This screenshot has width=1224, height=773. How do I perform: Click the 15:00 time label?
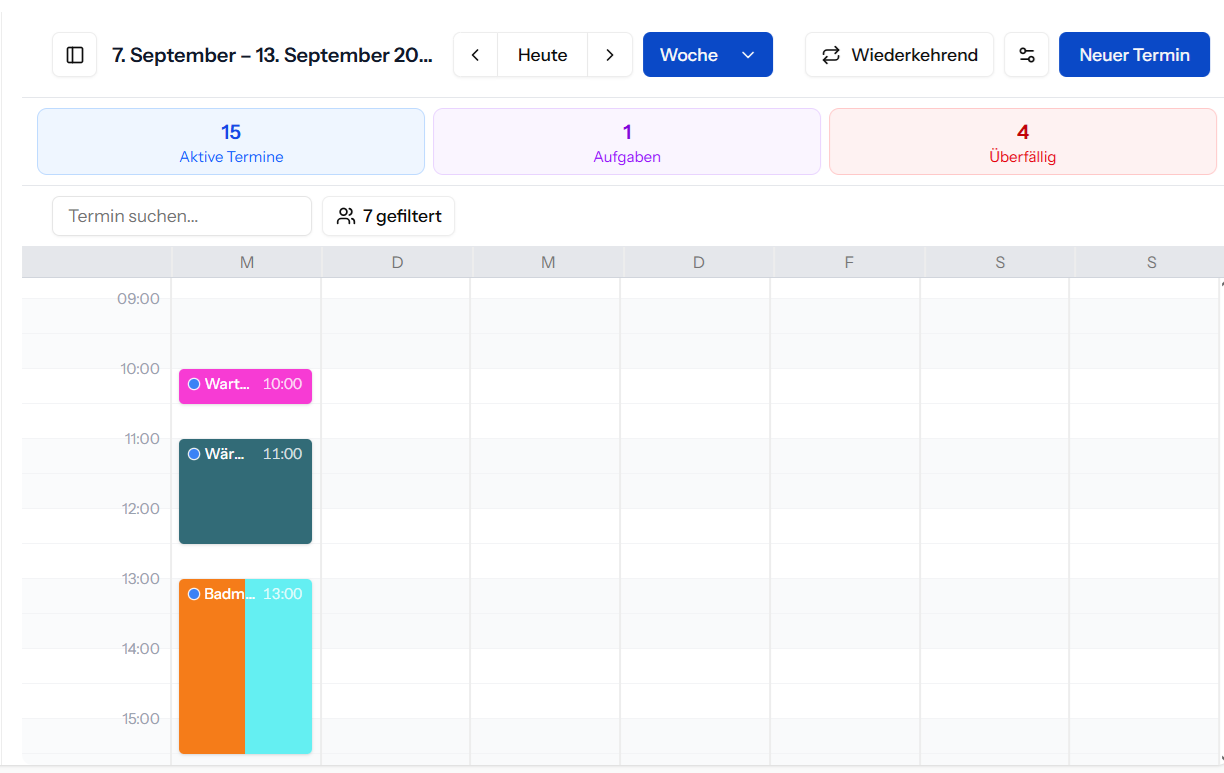coord(139,718)
